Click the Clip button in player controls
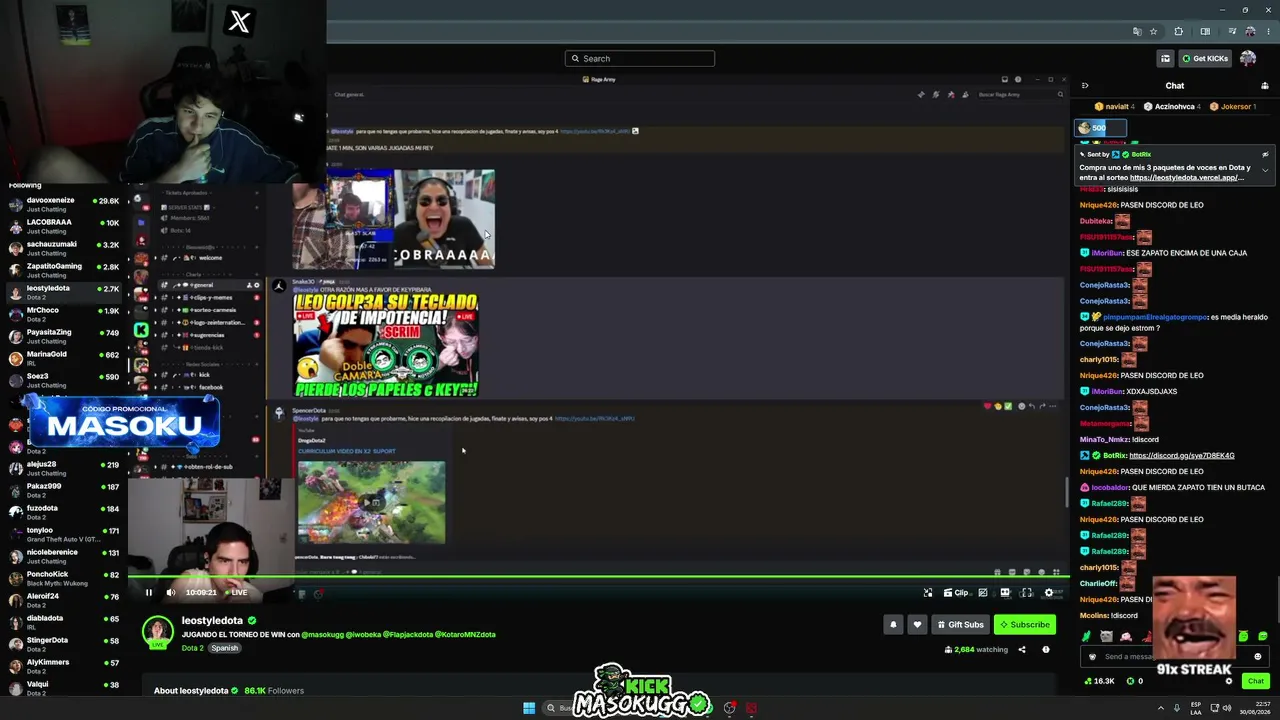 coord(956,593)
